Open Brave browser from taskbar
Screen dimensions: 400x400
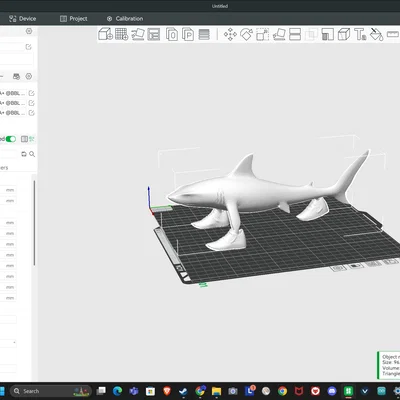[x=167, y=391]
